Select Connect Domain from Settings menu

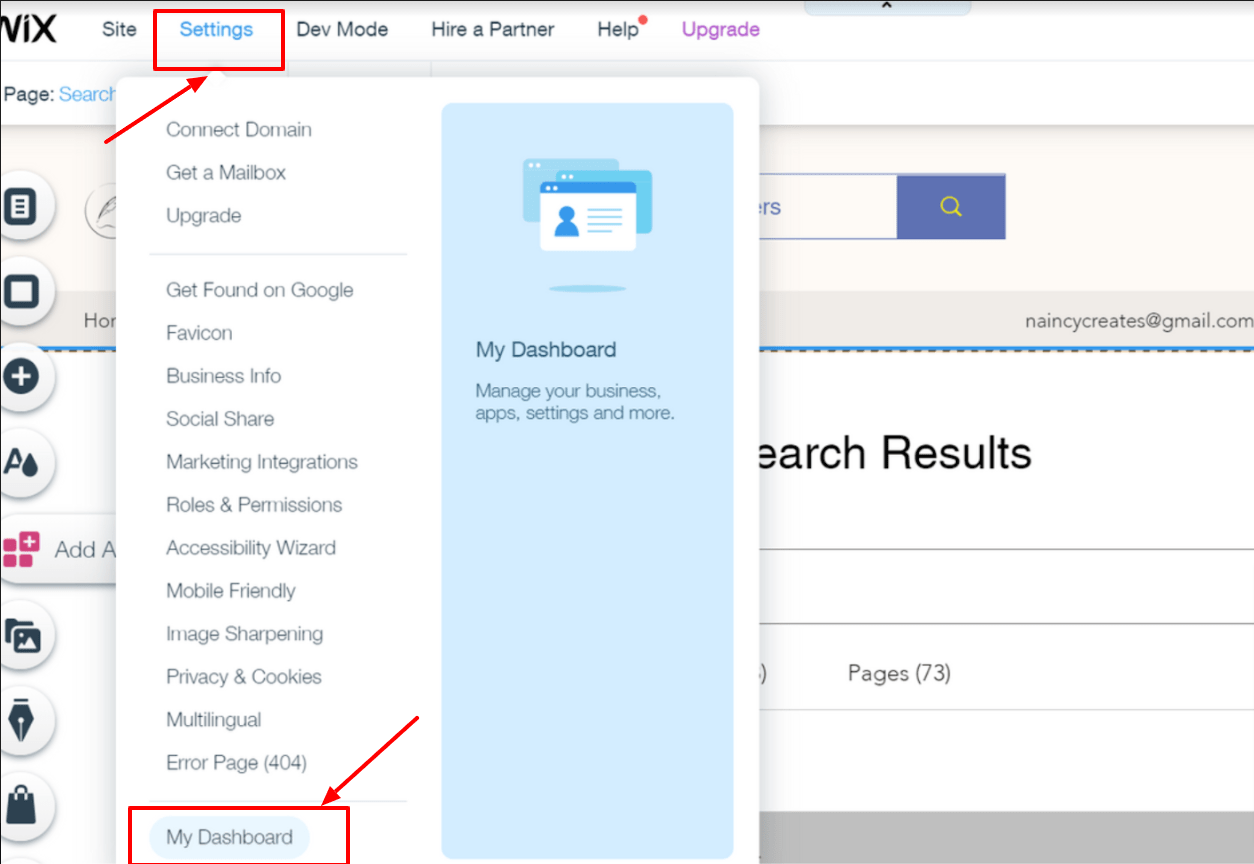[x=238, y=129]
